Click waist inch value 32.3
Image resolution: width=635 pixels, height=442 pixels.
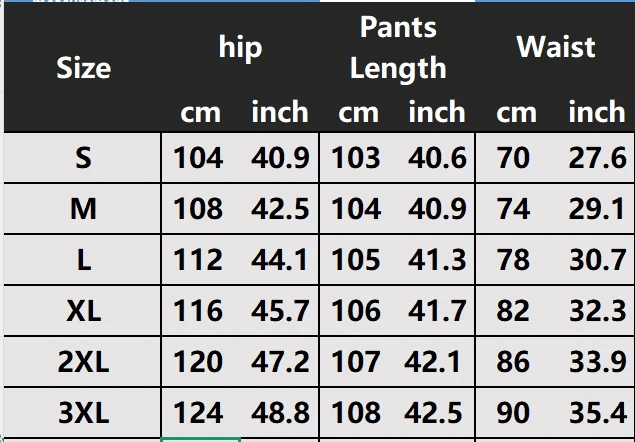(597, 311)
